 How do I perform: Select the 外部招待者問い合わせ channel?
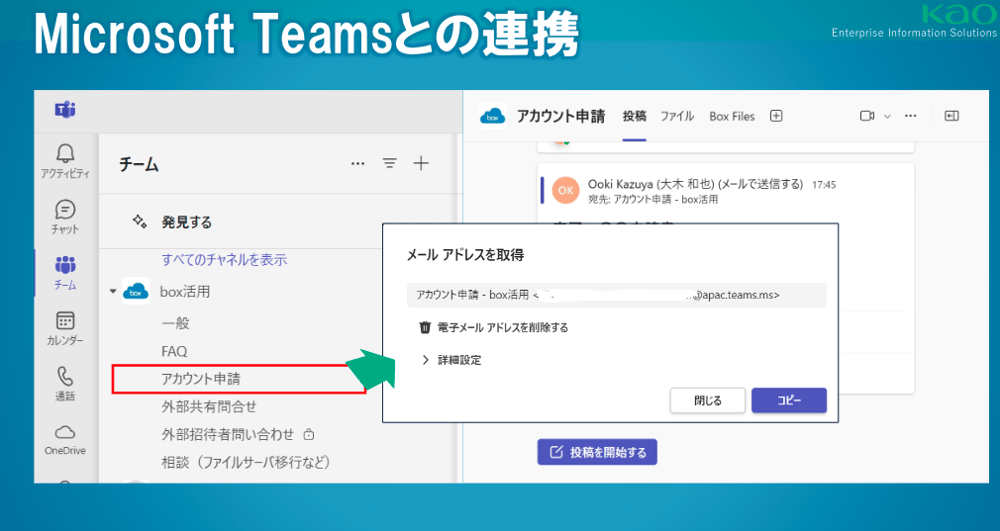pos(228,435)
